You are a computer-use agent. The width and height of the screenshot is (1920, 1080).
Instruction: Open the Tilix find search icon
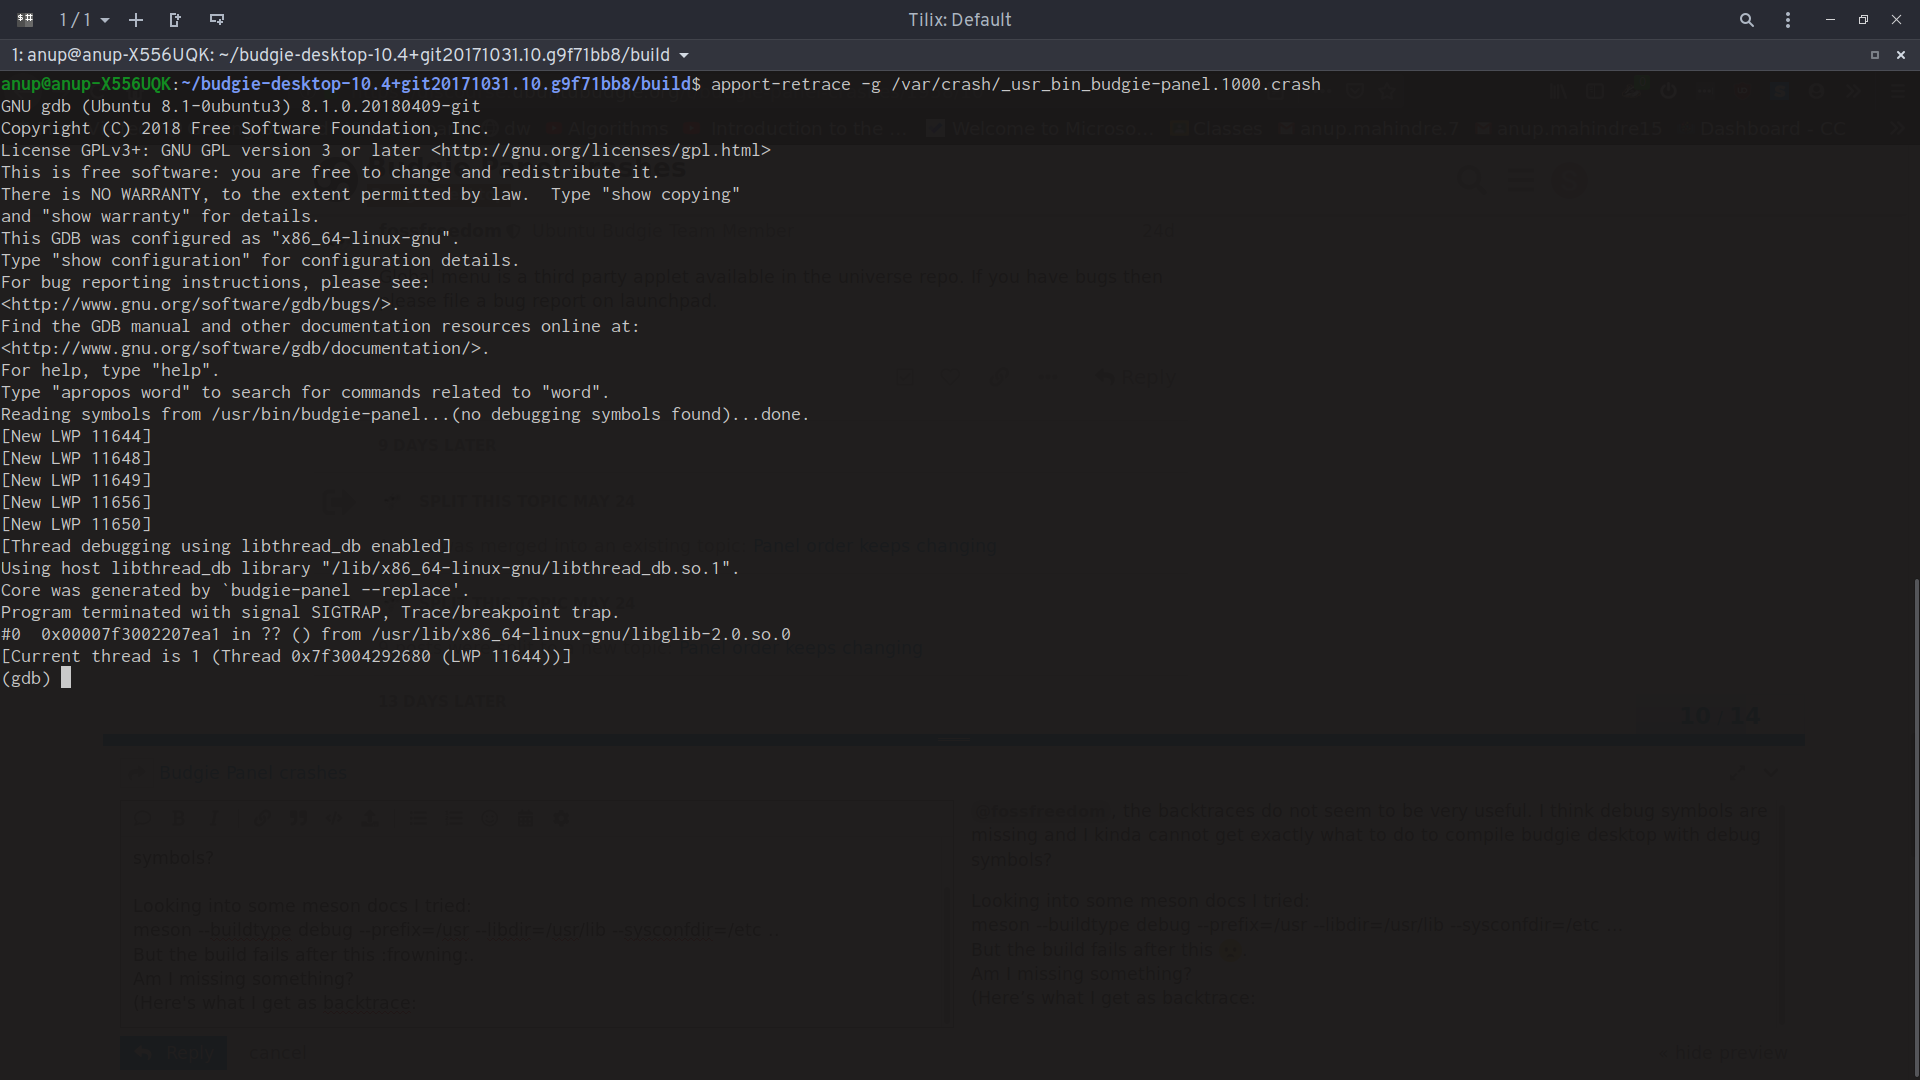click(x=1746, y=19)
